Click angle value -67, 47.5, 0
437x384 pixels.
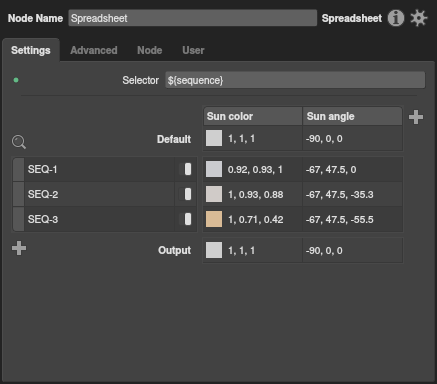click(331, 170)
